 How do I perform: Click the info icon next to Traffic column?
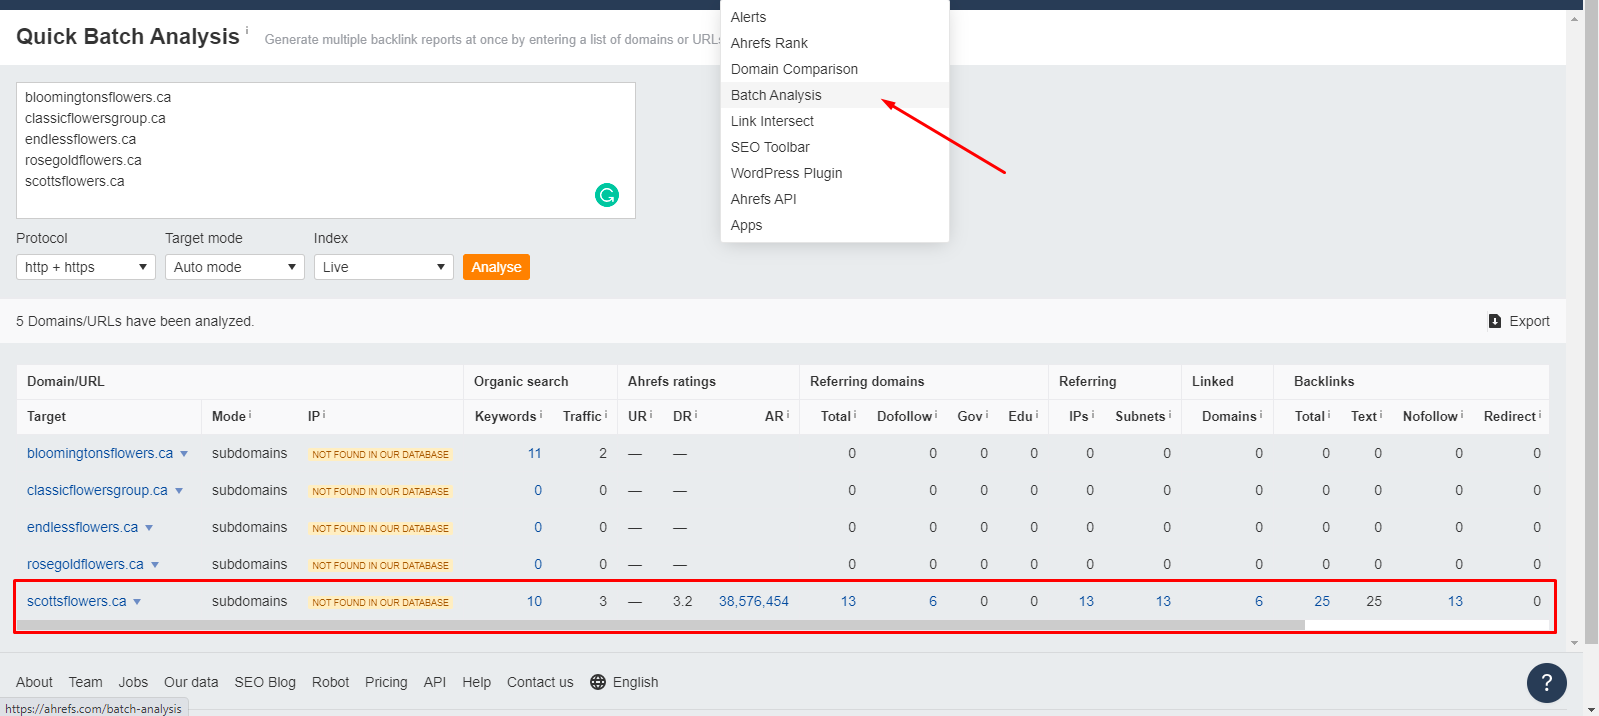pyautogui.click(x=606, y=414)
